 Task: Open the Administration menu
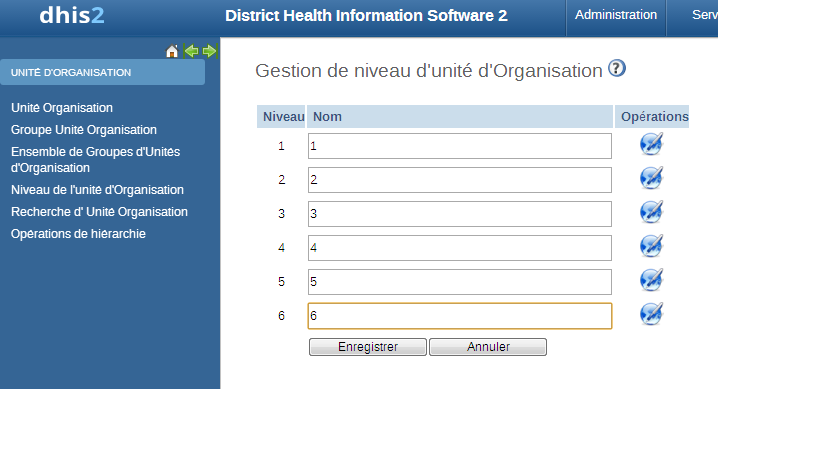click(x=616, y=16)
